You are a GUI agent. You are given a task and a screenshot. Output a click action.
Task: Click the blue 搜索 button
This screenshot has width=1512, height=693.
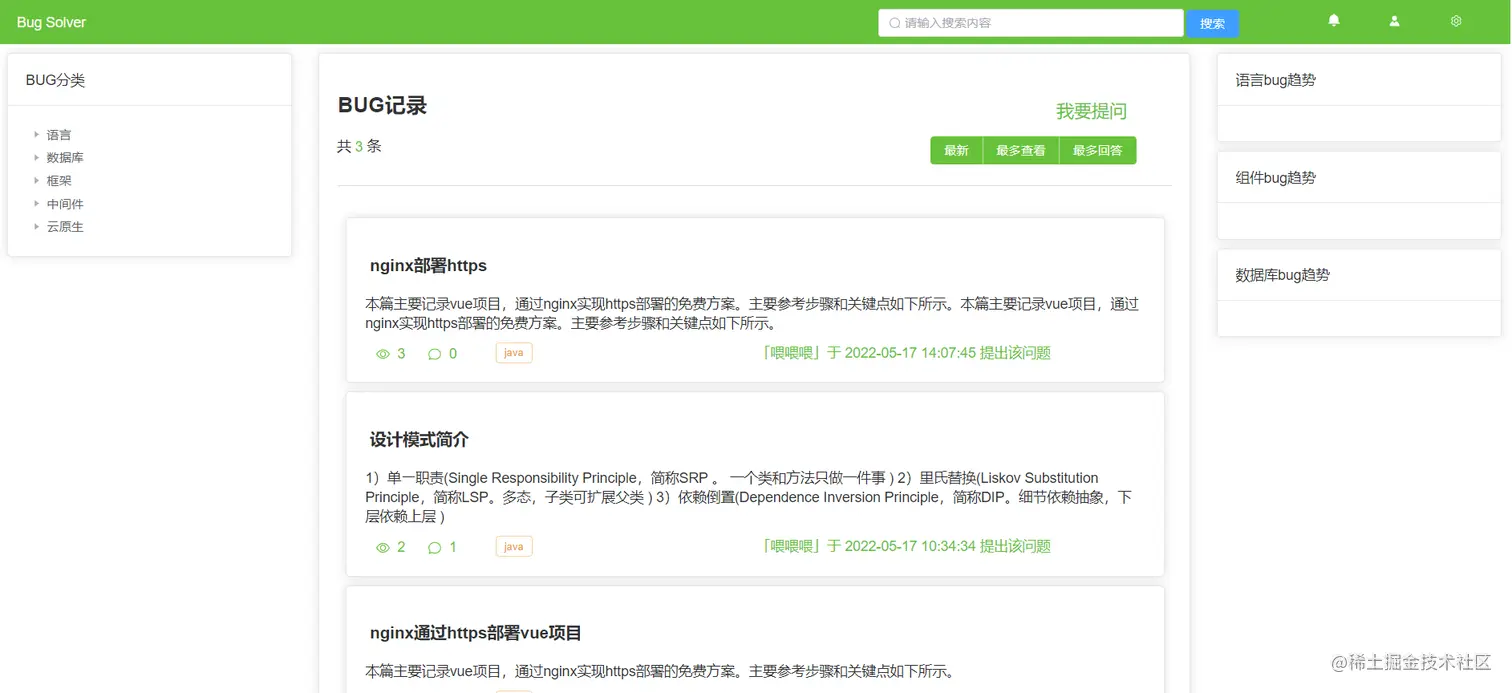pyautogui.click(x=1212, y=23)
